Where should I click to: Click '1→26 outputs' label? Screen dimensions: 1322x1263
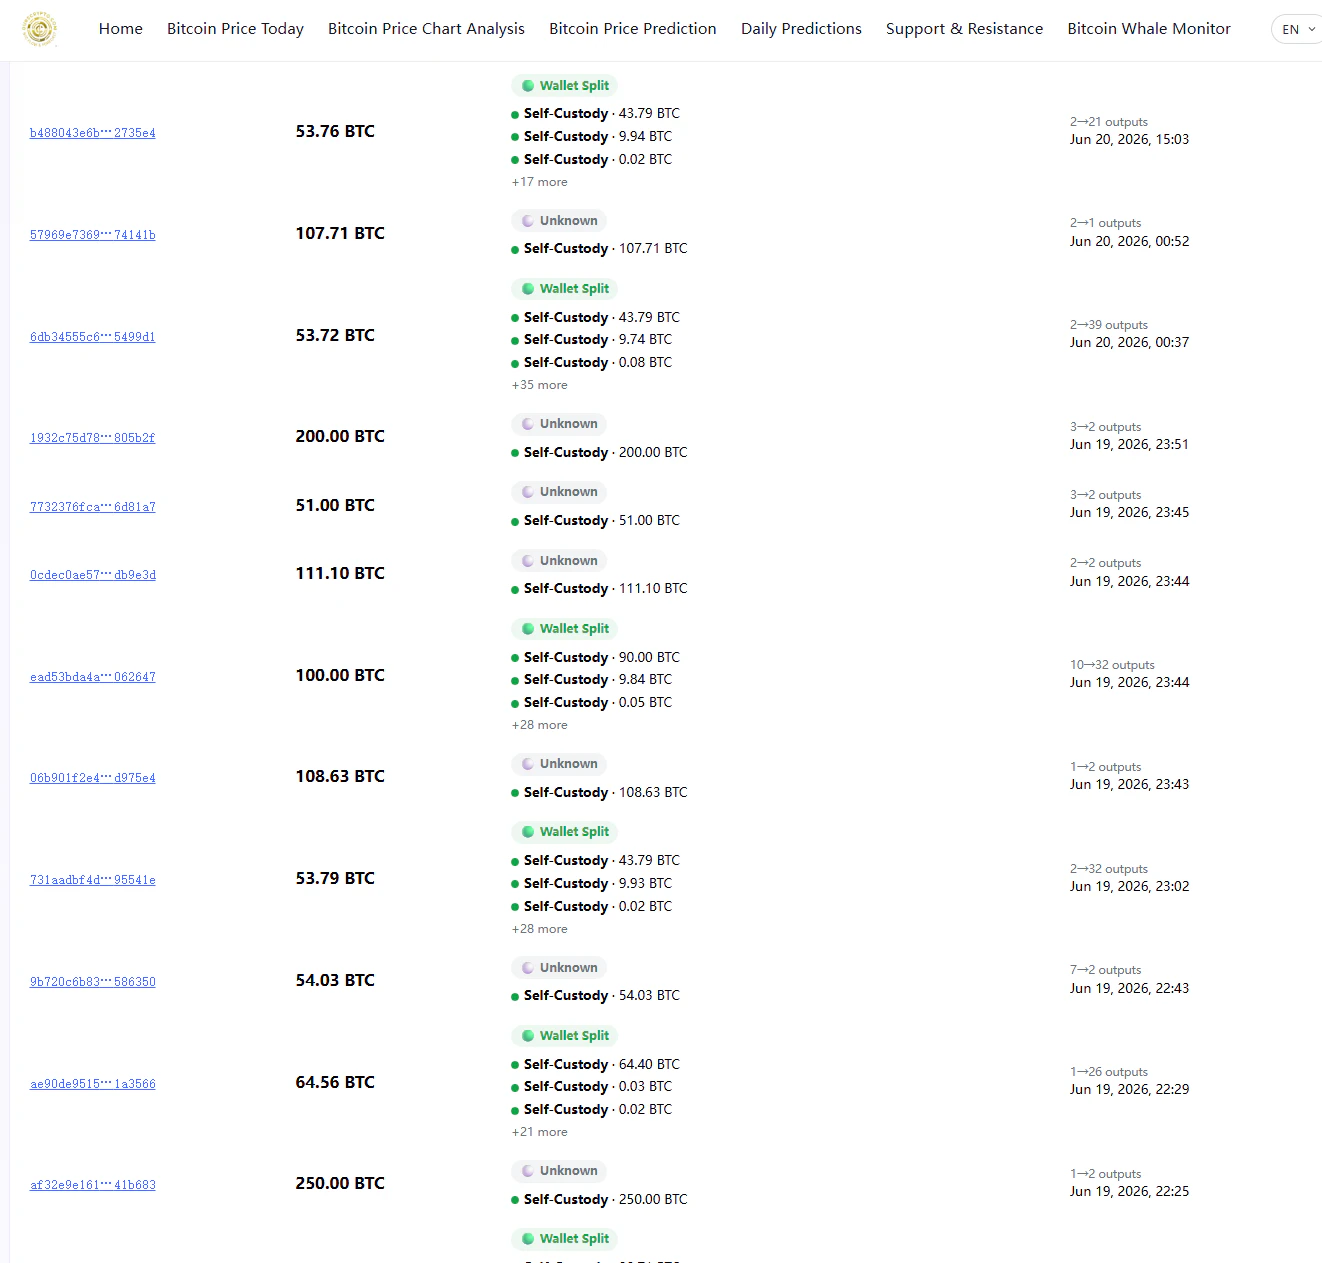coord(1109,1072)
